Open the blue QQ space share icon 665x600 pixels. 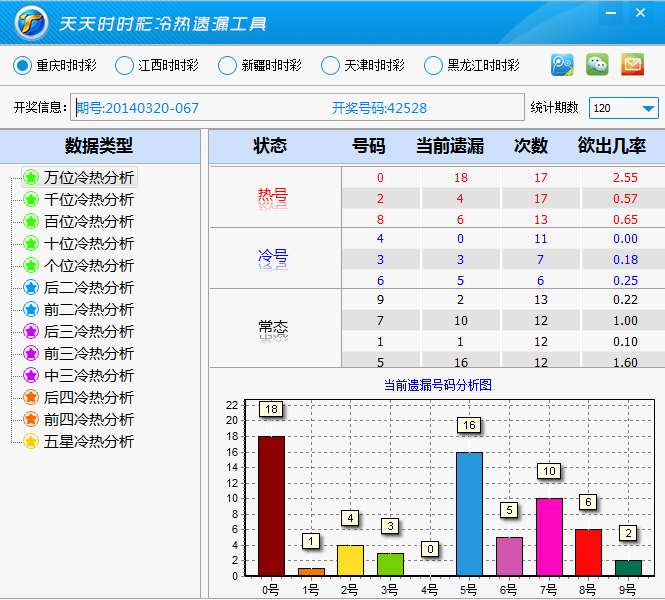coord(562,65)
